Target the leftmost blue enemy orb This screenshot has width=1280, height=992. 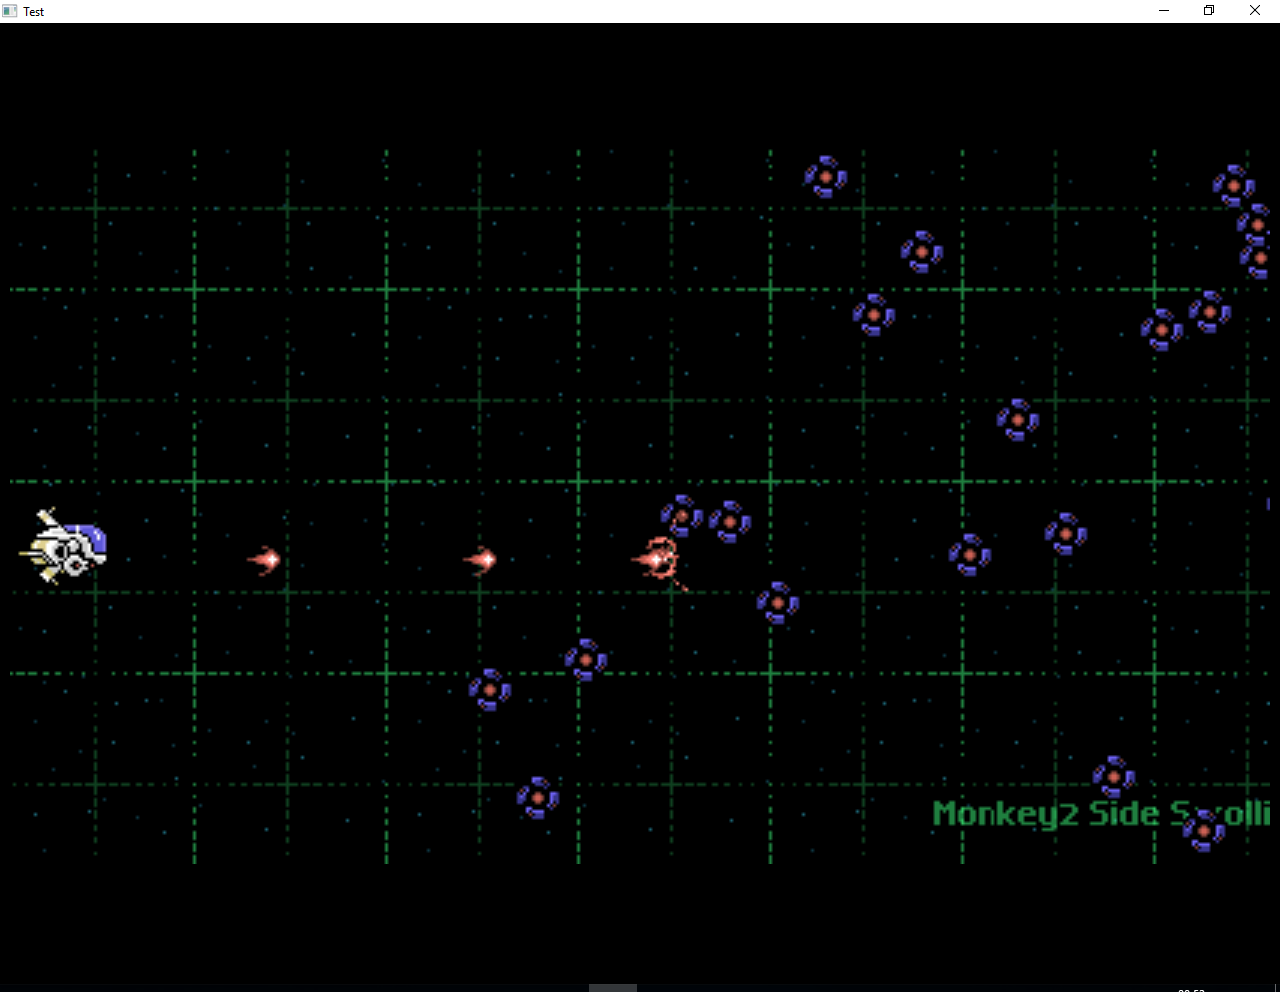490,690
